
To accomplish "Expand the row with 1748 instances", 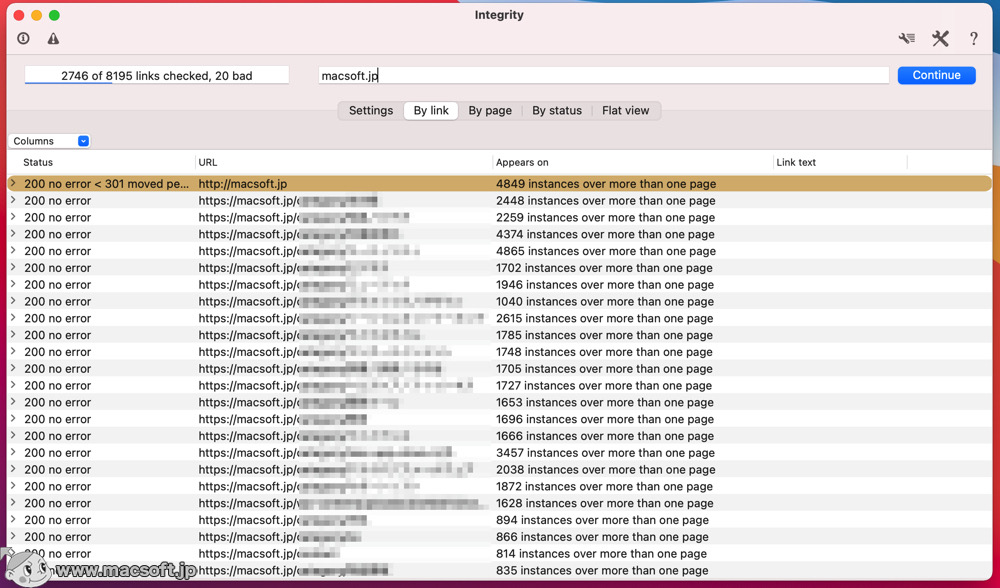I will pos(13,351).
